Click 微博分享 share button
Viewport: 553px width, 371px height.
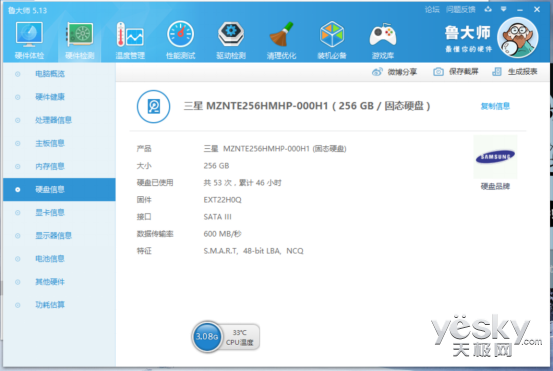[x=394, y=72]
